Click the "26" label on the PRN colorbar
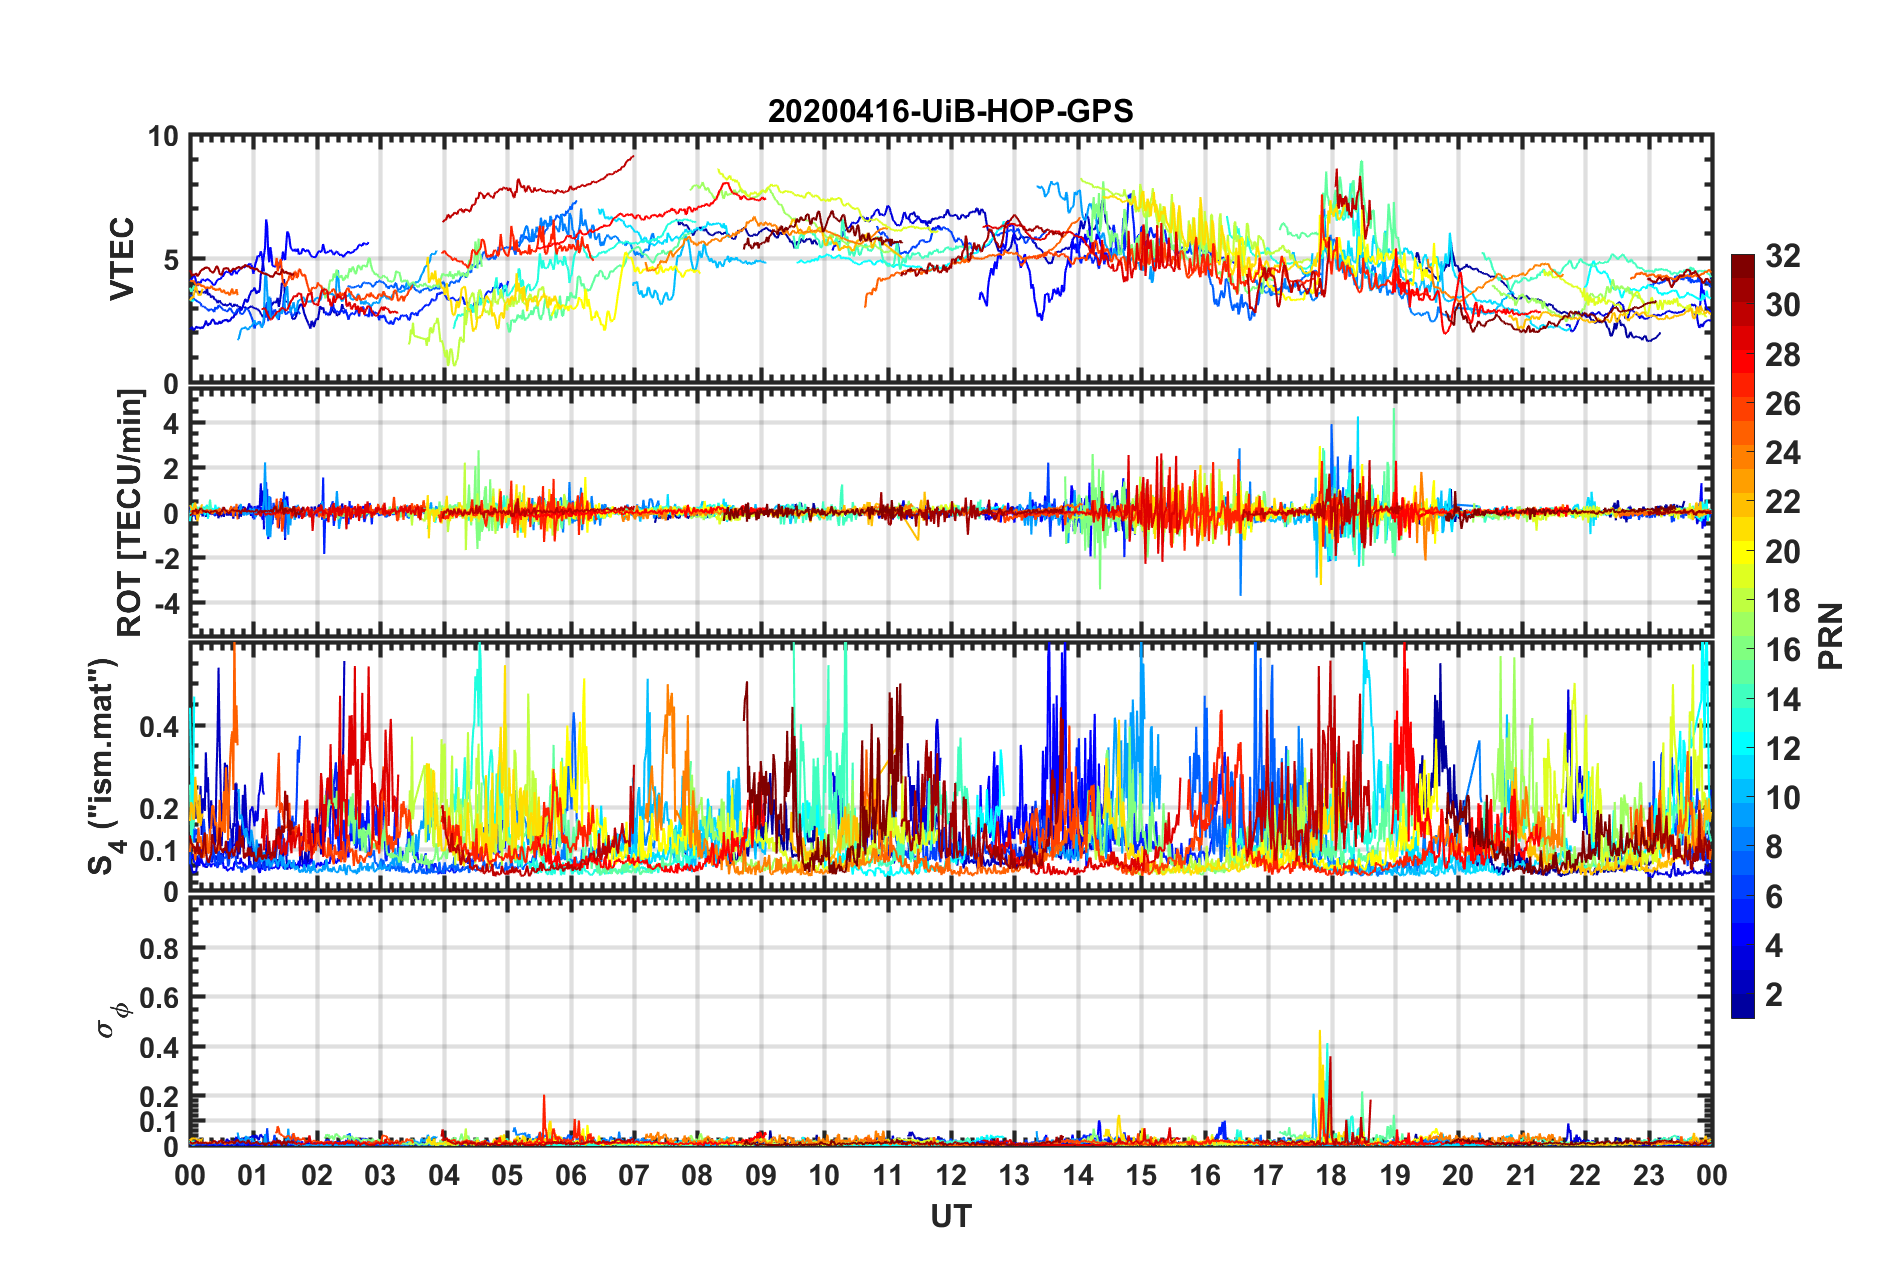 pos(1781,404)
